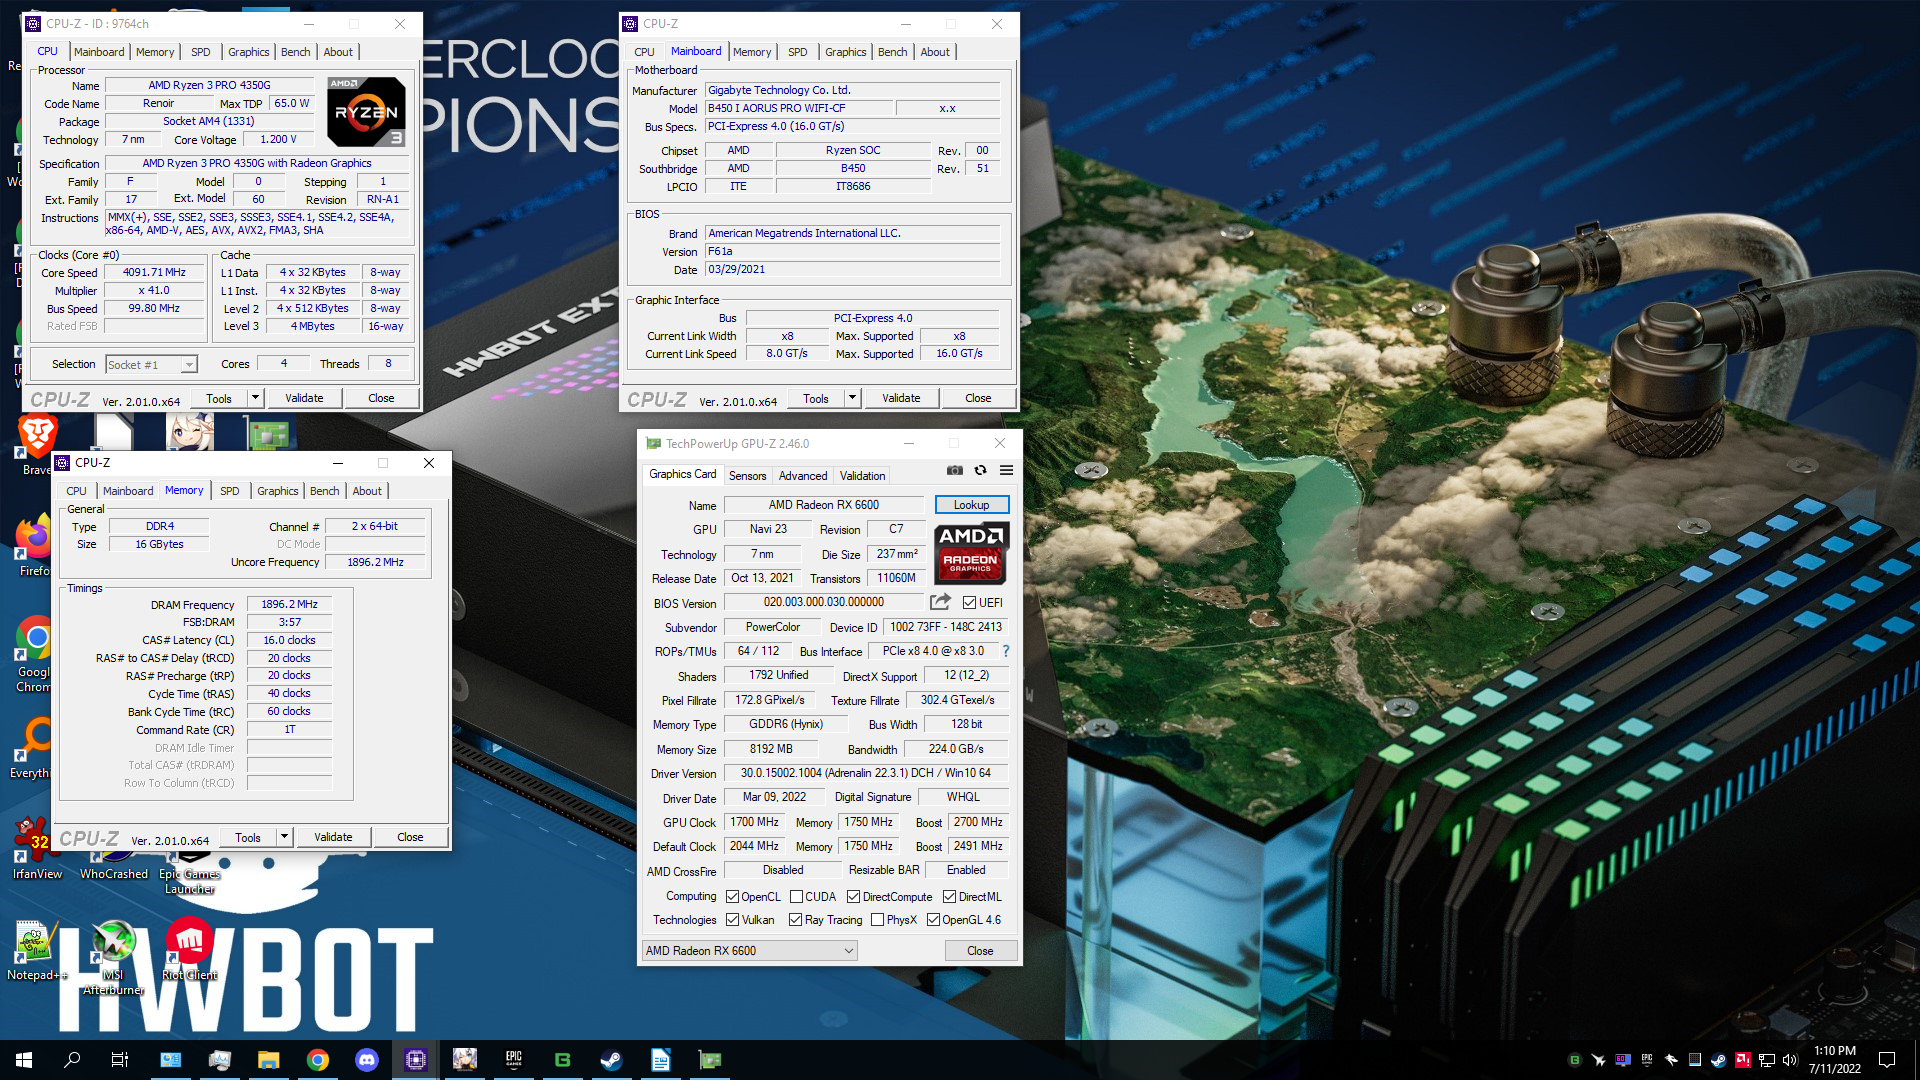
Task: Open Epic Games from the taskbar
Action: [514, 1060]
